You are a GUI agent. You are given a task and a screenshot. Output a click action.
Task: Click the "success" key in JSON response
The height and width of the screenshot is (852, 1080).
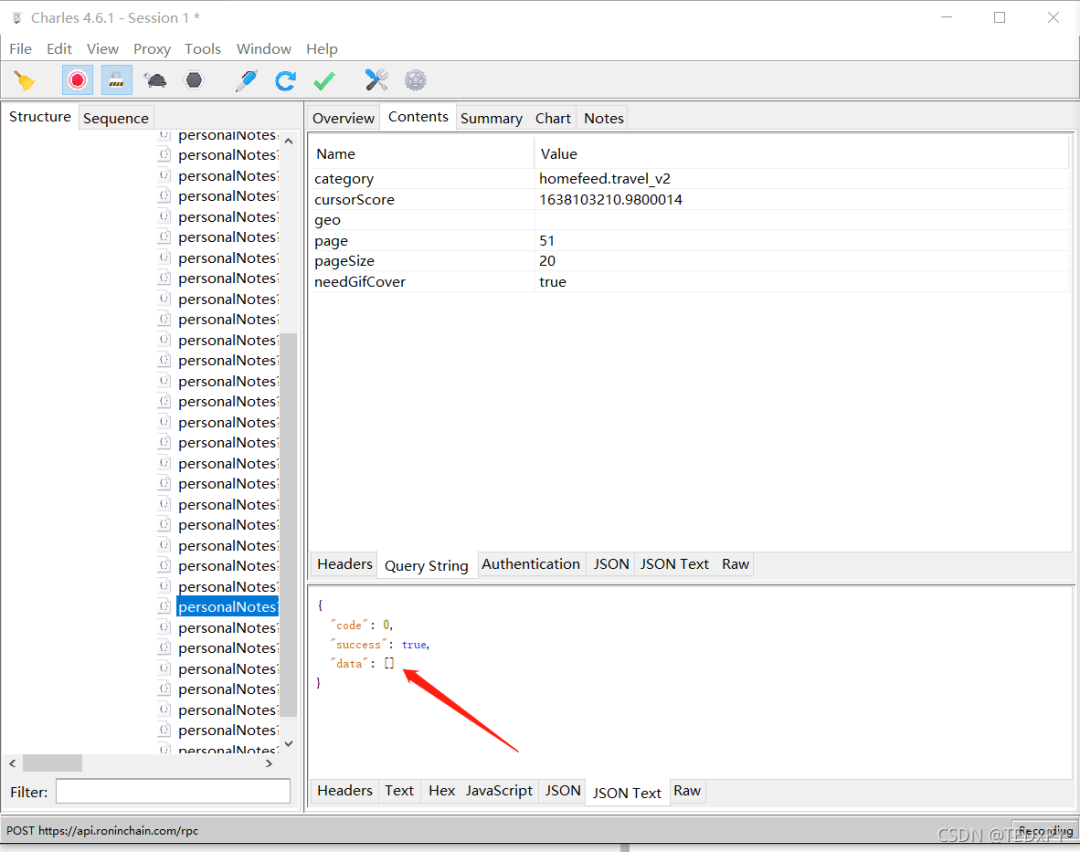click(x=357, y=645)
